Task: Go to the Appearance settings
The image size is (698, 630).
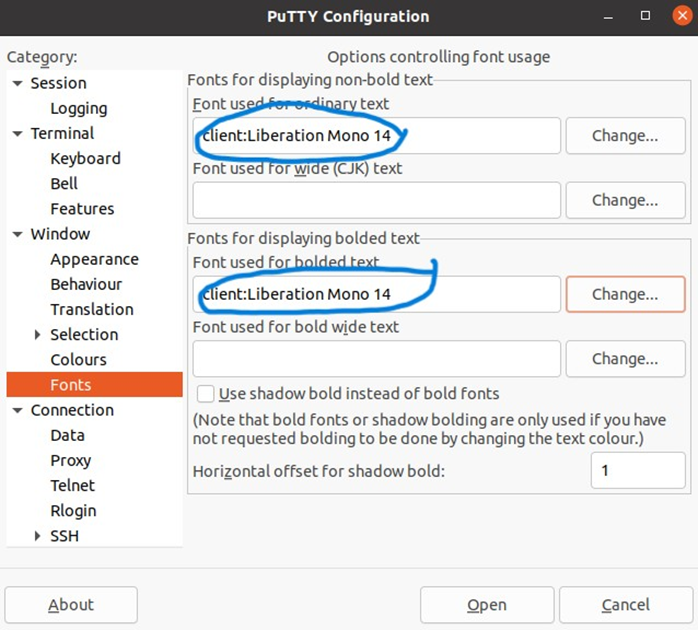Action: (94, 259)
